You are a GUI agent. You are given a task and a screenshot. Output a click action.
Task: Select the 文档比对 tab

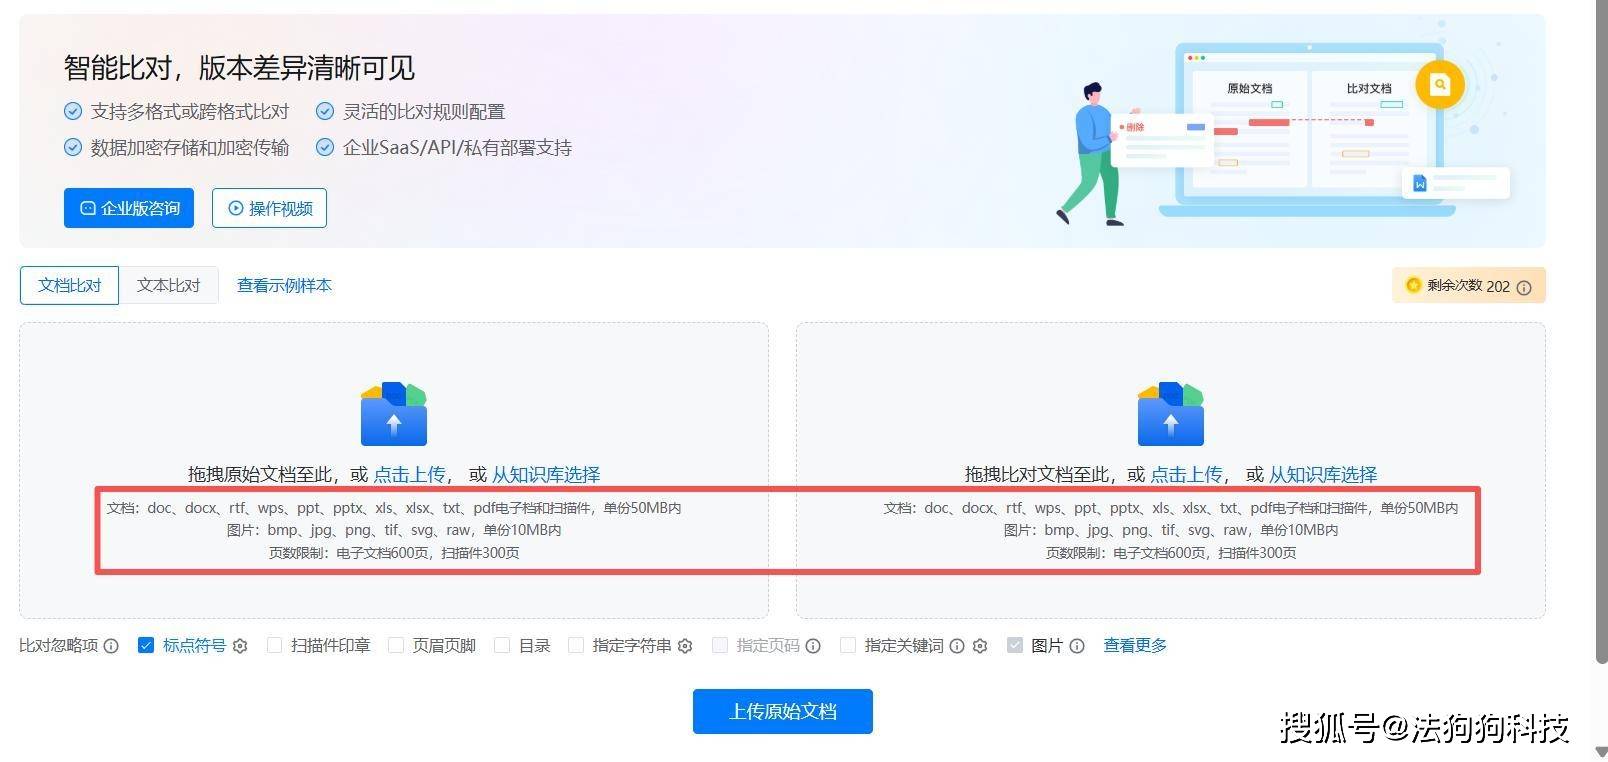click(x=70, y=285)
